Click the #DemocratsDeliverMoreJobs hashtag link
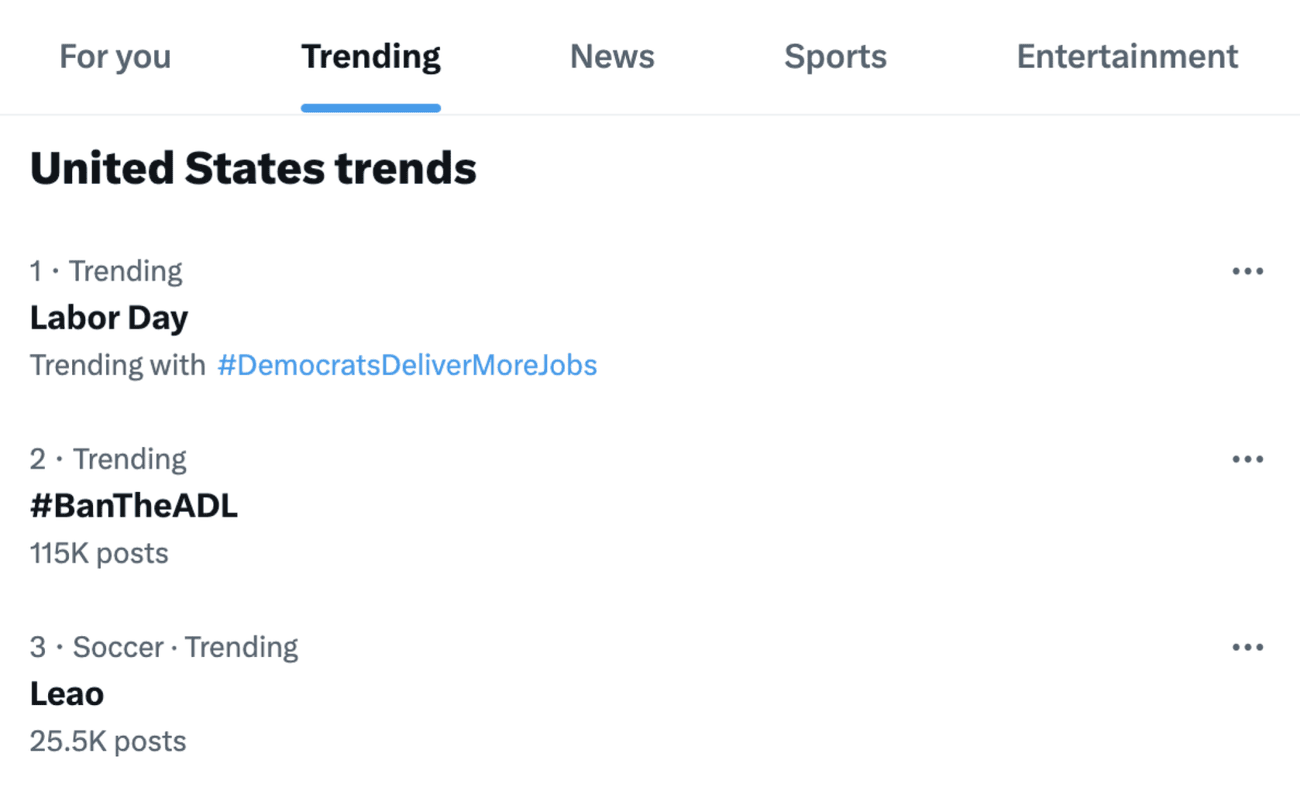 pyautogui.click(x=407, y=365)
